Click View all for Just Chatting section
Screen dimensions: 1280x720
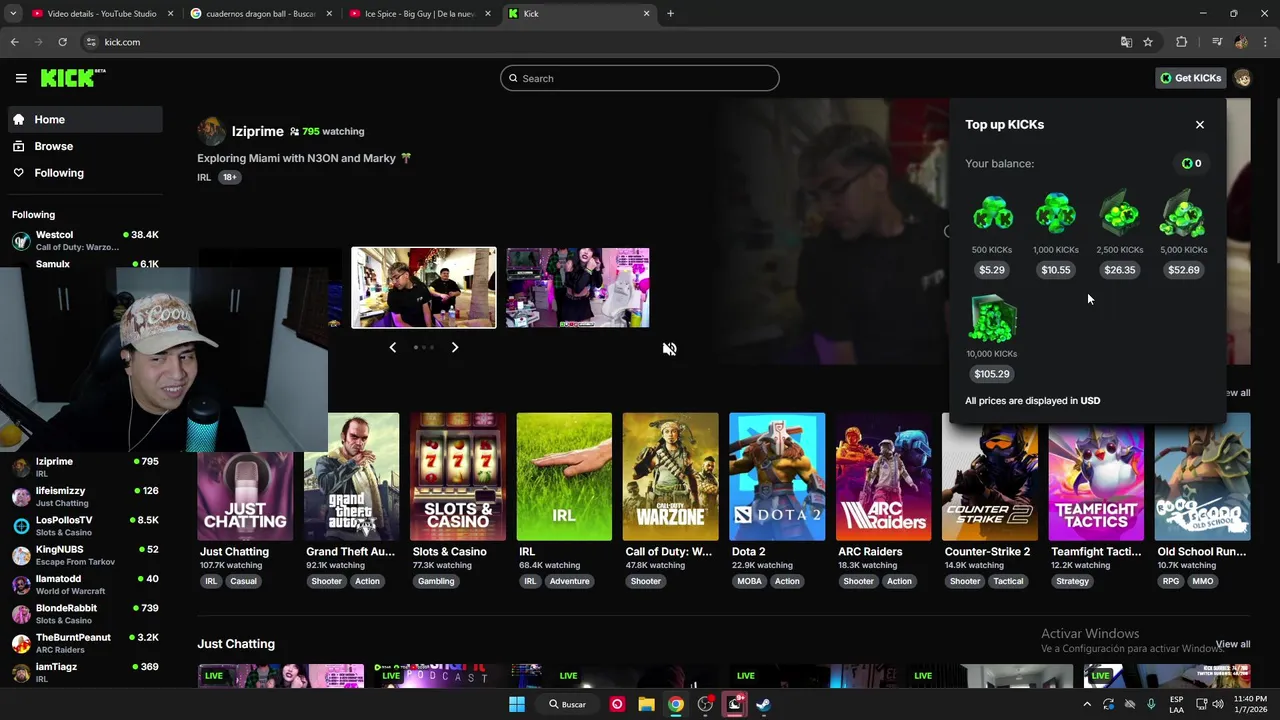click(x=1233, y=644)
